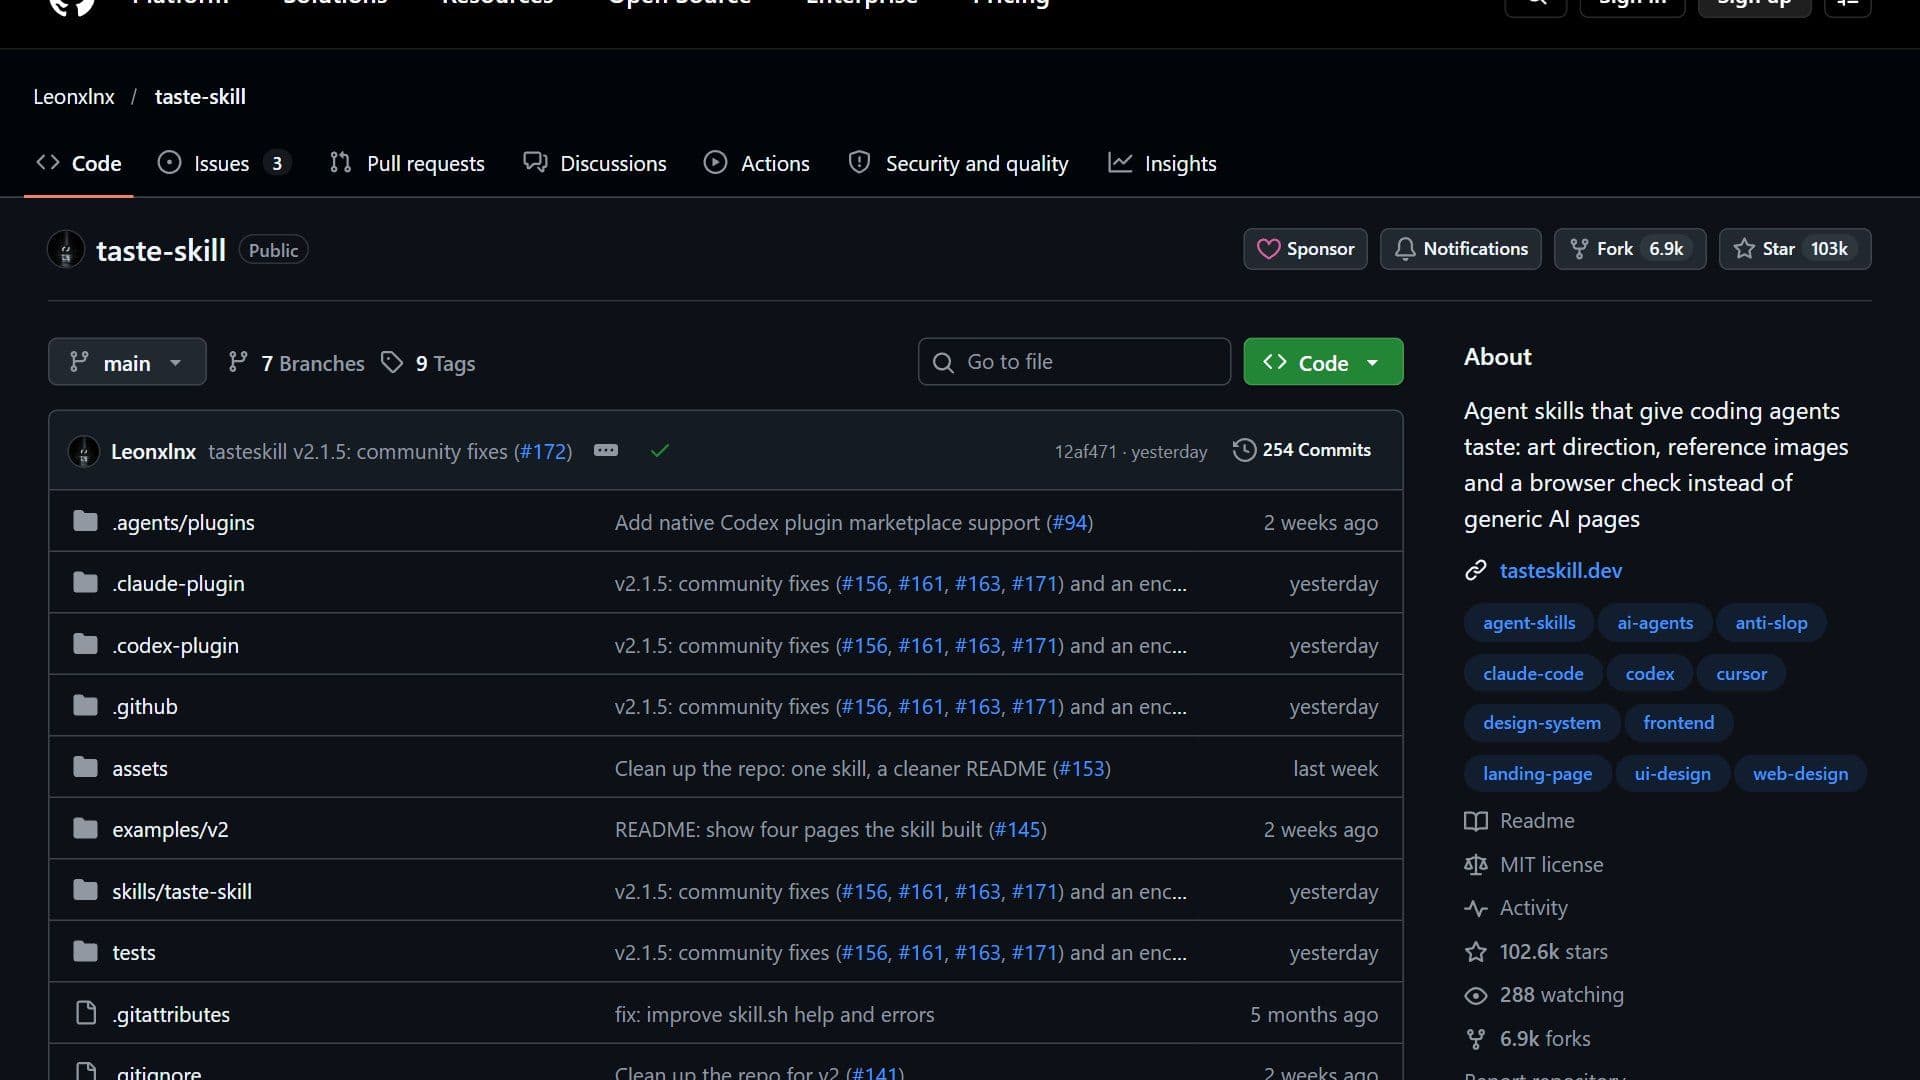
Task: Open the .agents/plugins folder
Action: coord(183,522)
